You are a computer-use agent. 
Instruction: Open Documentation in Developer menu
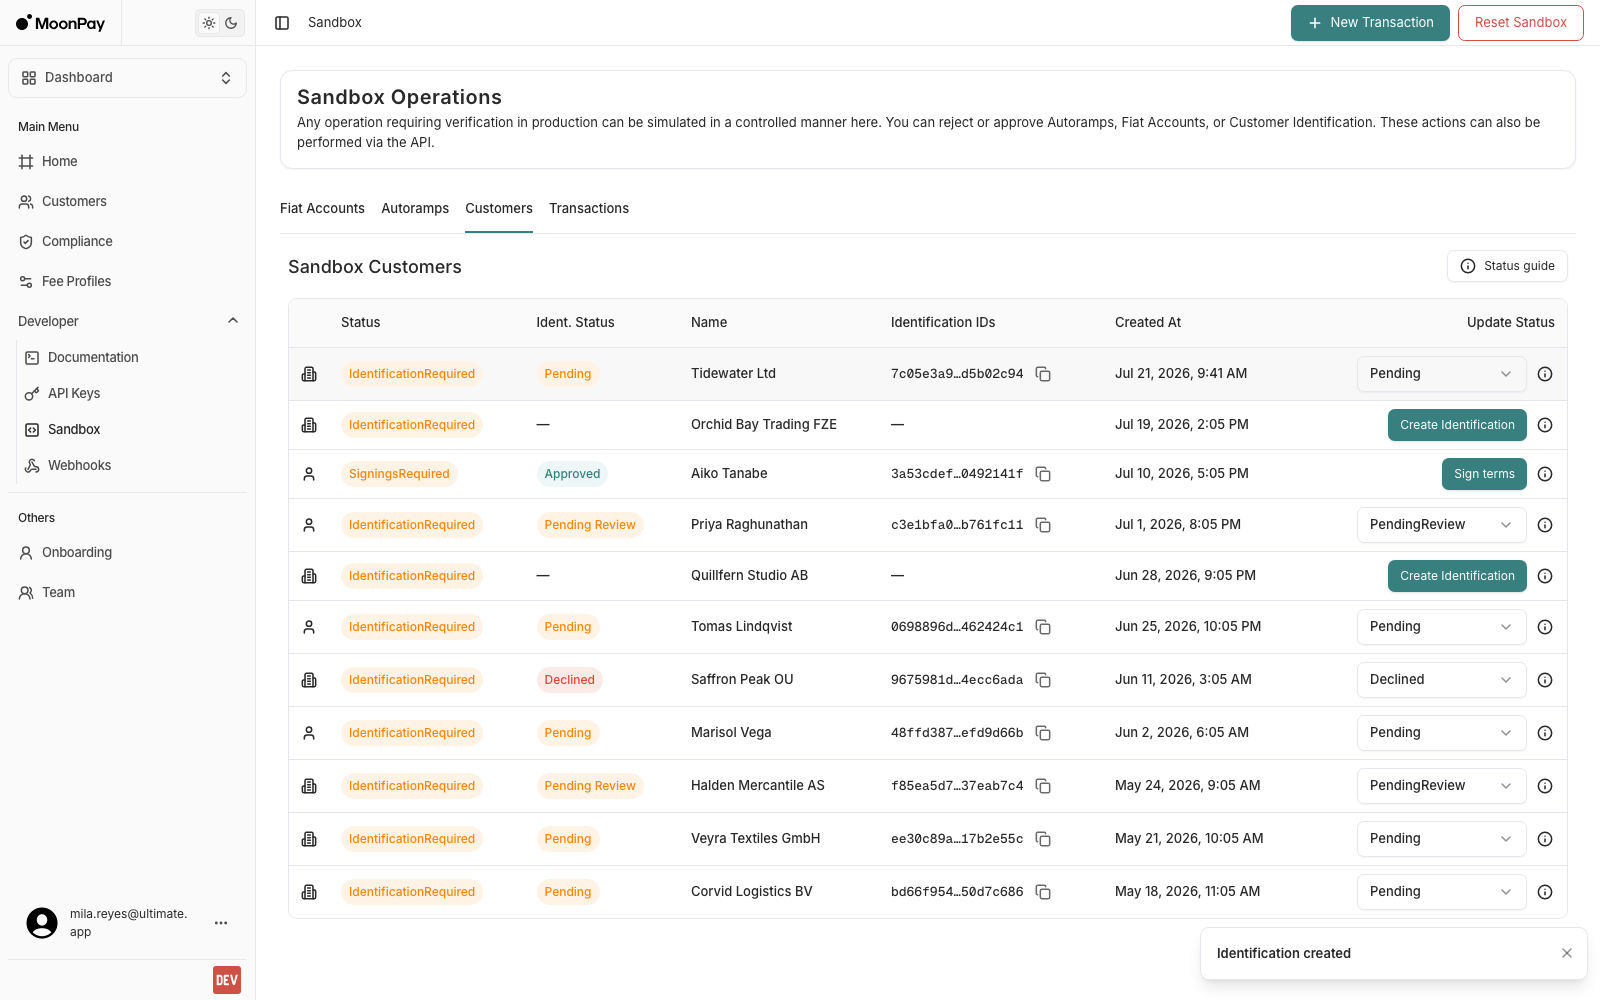(133, 357)
